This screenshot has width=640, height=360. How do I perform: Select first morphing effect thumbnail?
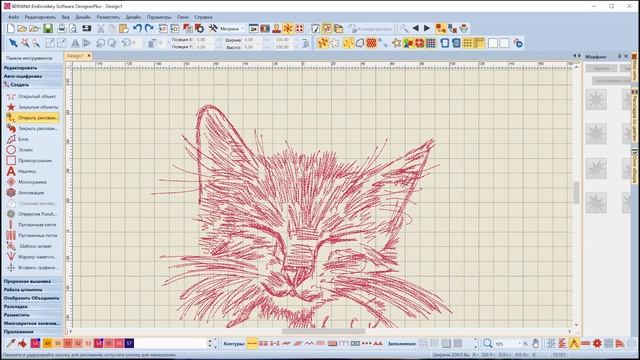[596, 99]
